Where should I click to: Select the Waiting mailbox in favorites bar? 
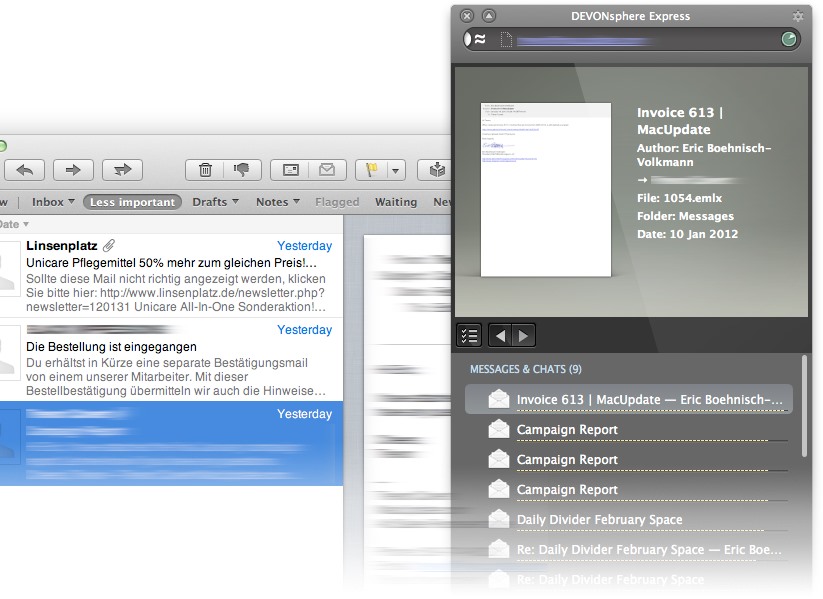click(x=396, y=202)
